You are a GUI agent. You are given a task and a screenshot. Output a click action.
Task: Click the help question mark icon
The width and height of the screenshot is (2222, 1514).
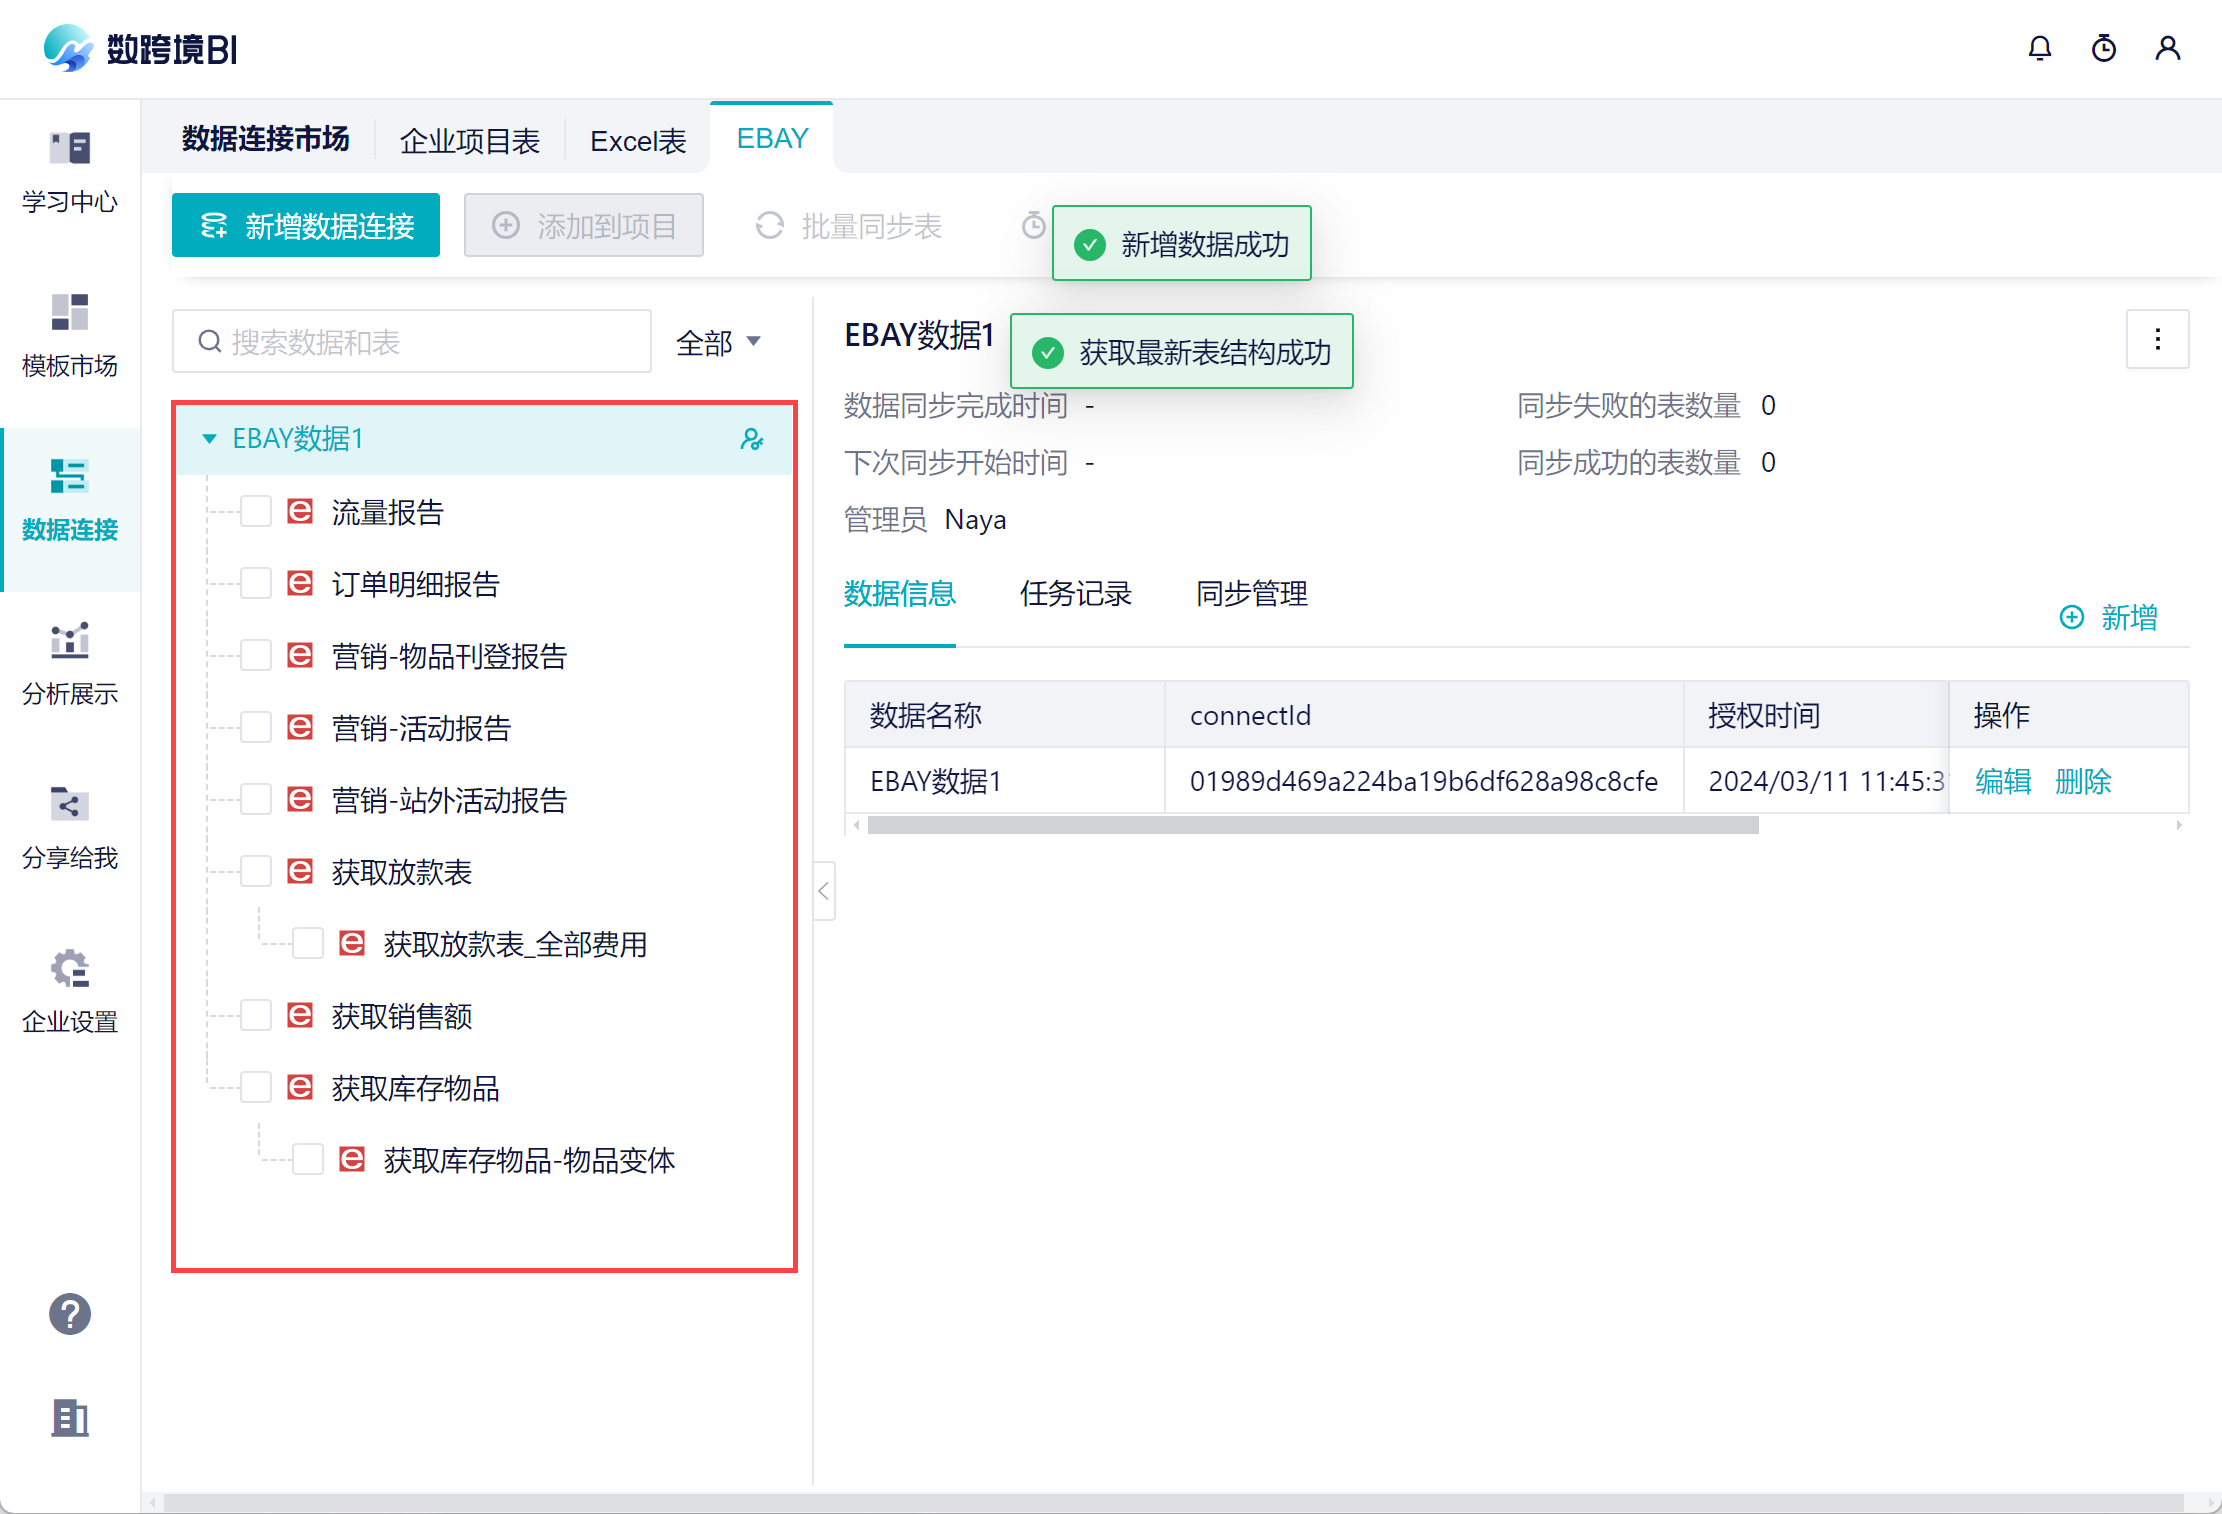[70, 1314]
